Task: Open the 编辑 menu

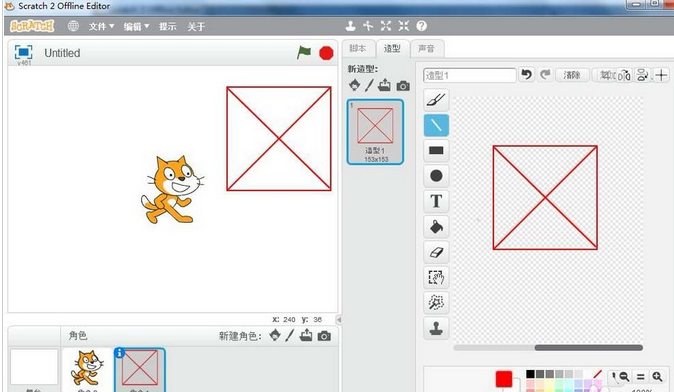Action: (x=136, y=27)
